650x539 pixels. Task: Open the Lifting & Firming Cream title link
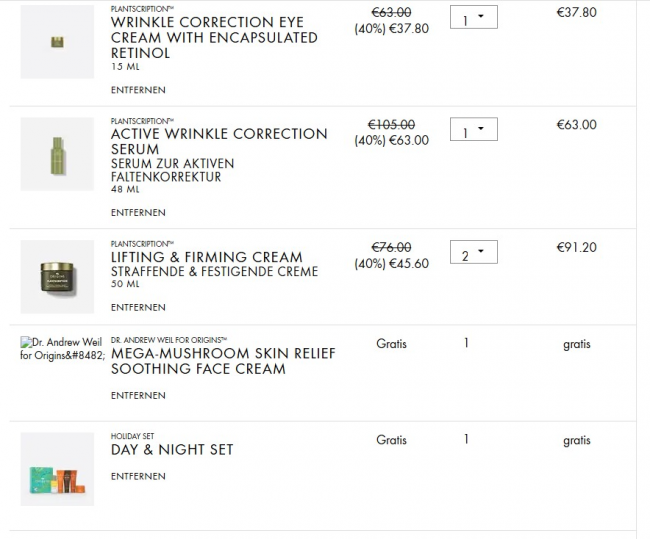point(208,256)
